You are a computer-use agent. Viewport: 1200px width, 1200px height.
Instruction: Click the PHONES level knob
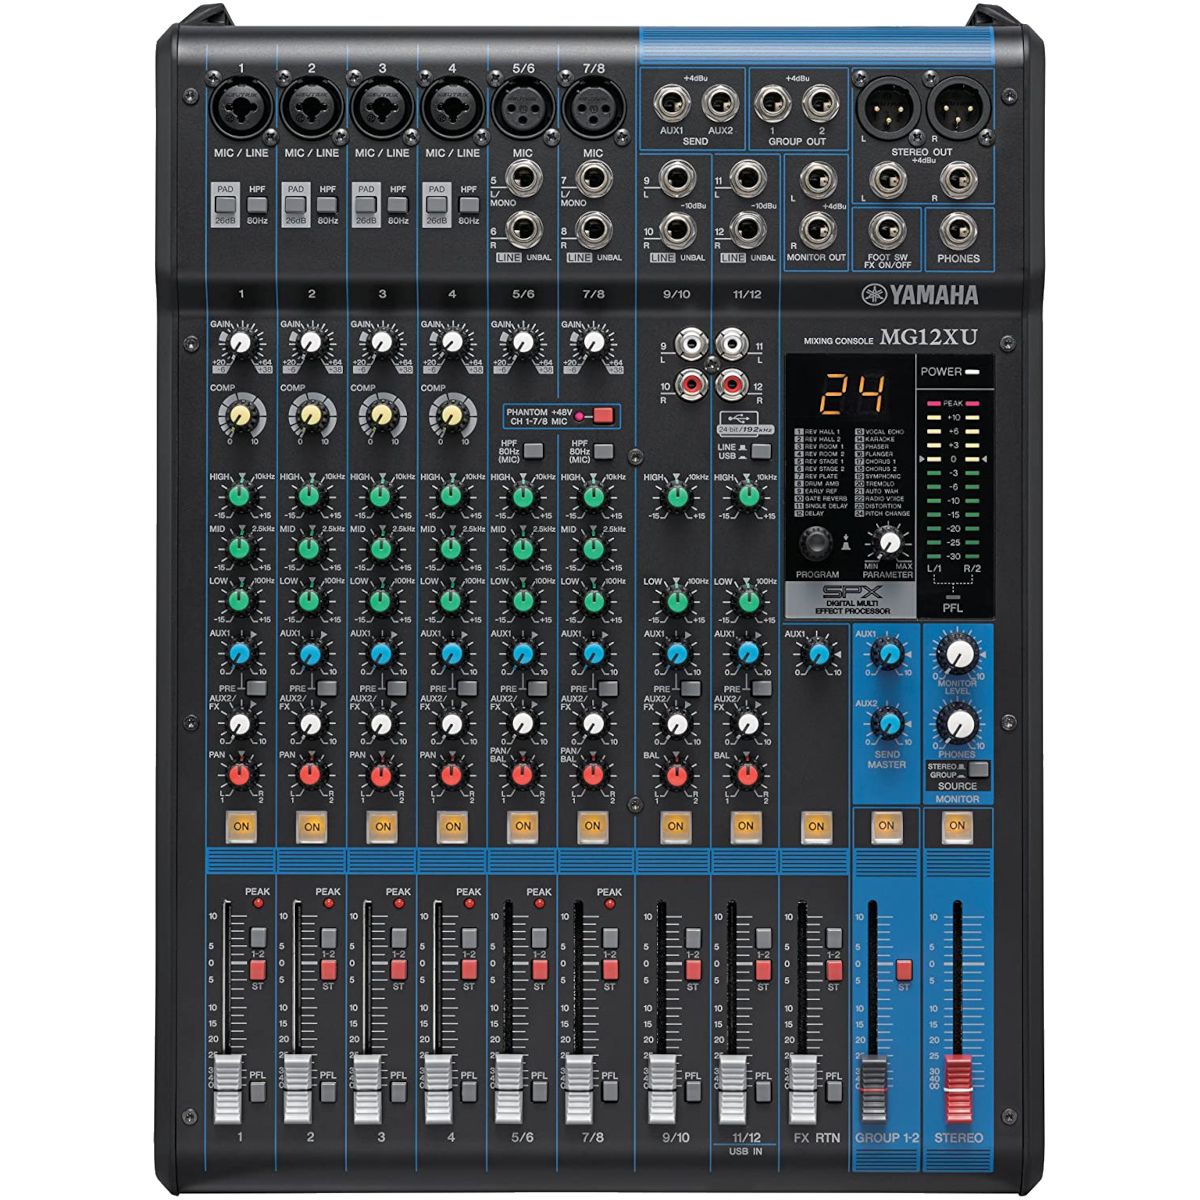958,723
